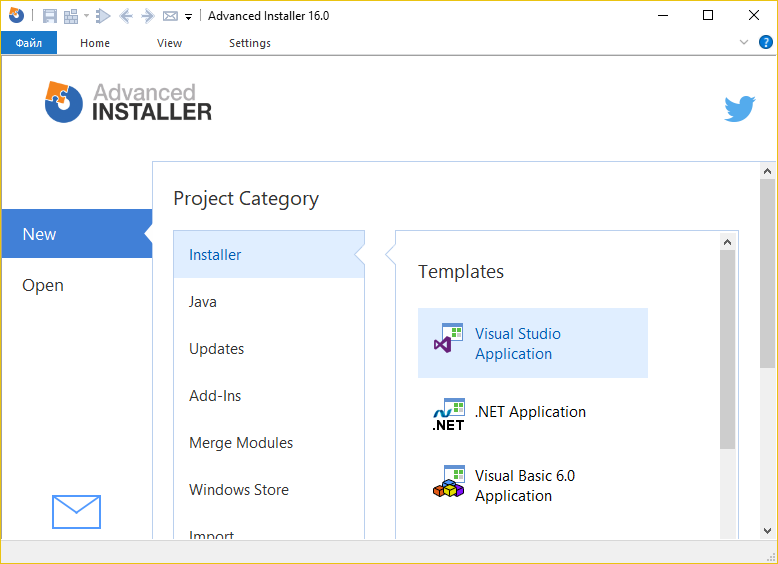778x564 pixels.
Task: Choose Visual Studio Application template text
Action: tap(518, 343)
